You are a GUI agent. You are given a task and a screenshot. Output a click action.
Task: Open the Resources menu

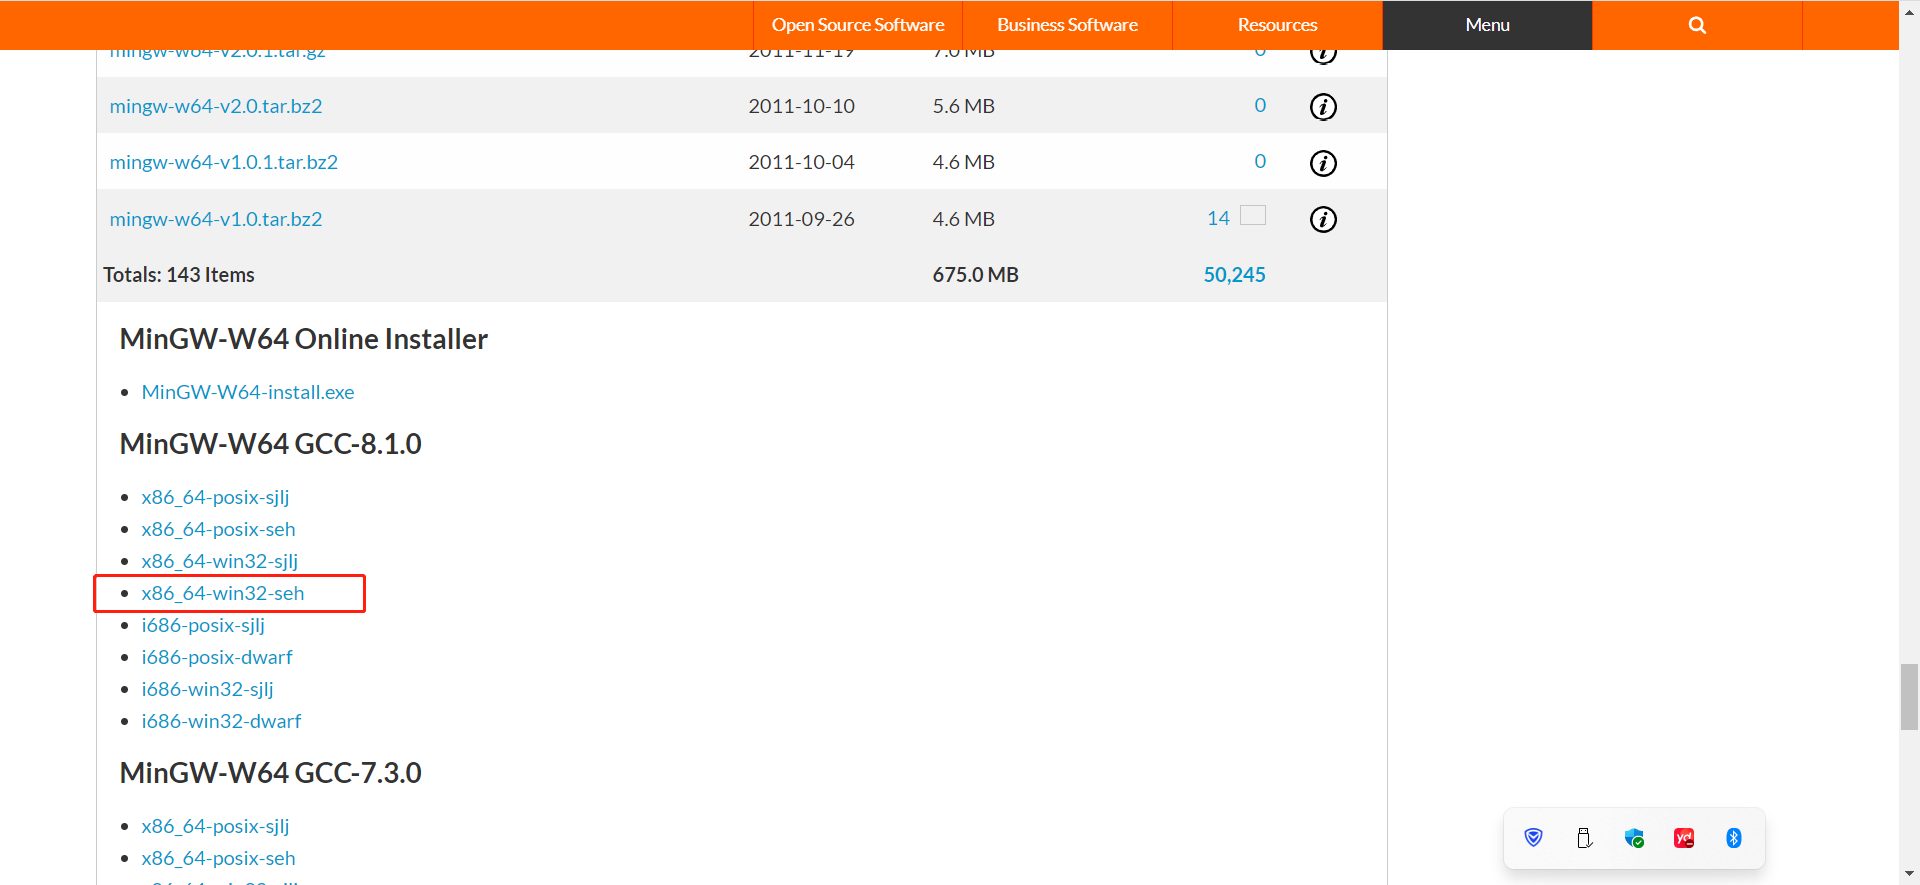(1277, 25)
